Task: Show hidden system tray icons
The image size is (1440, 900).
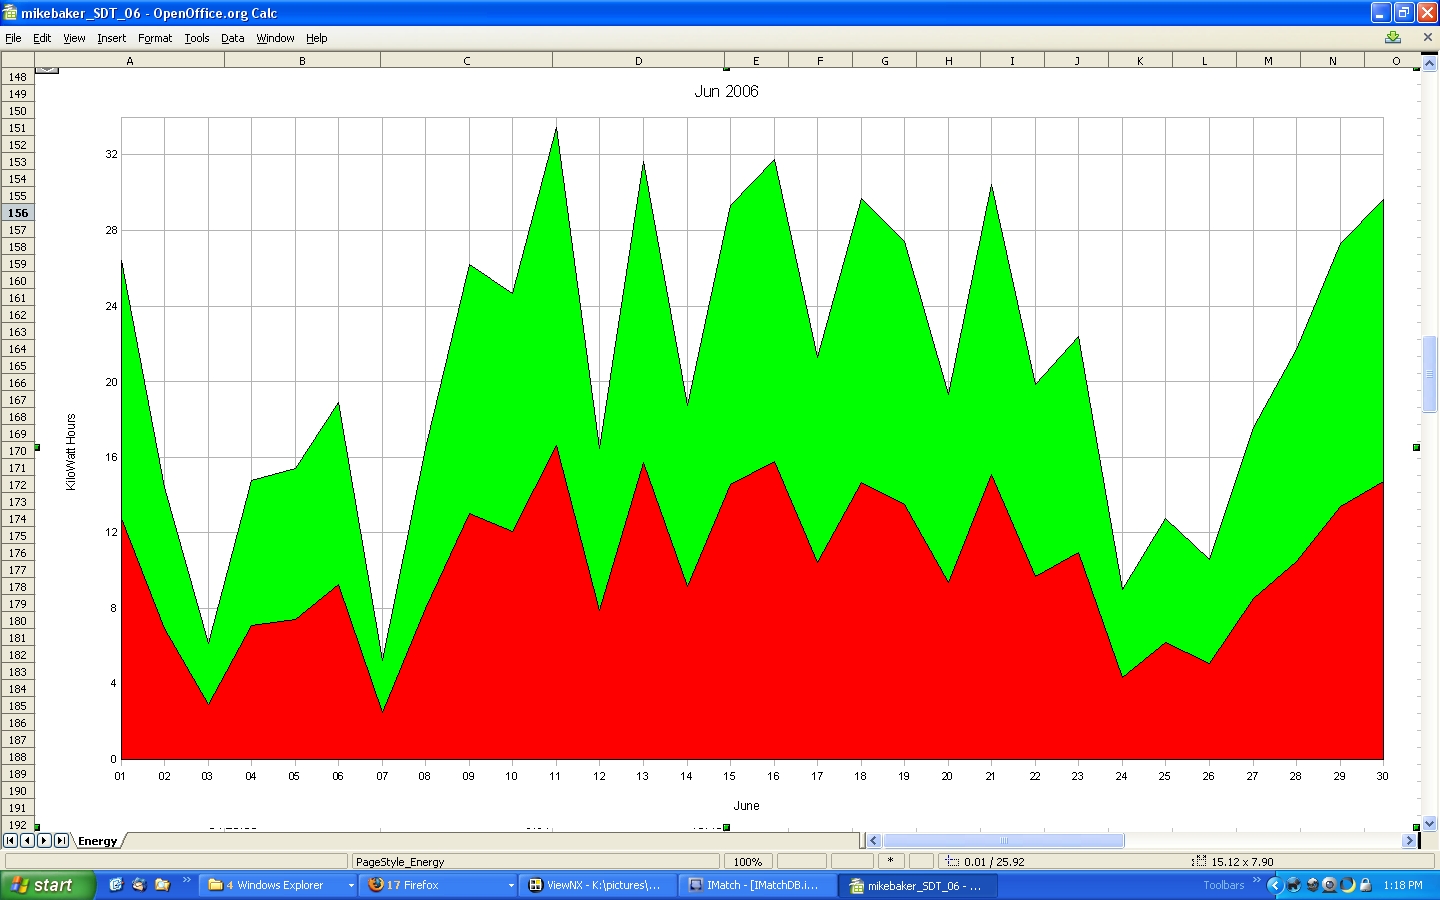Action: 1274,885
